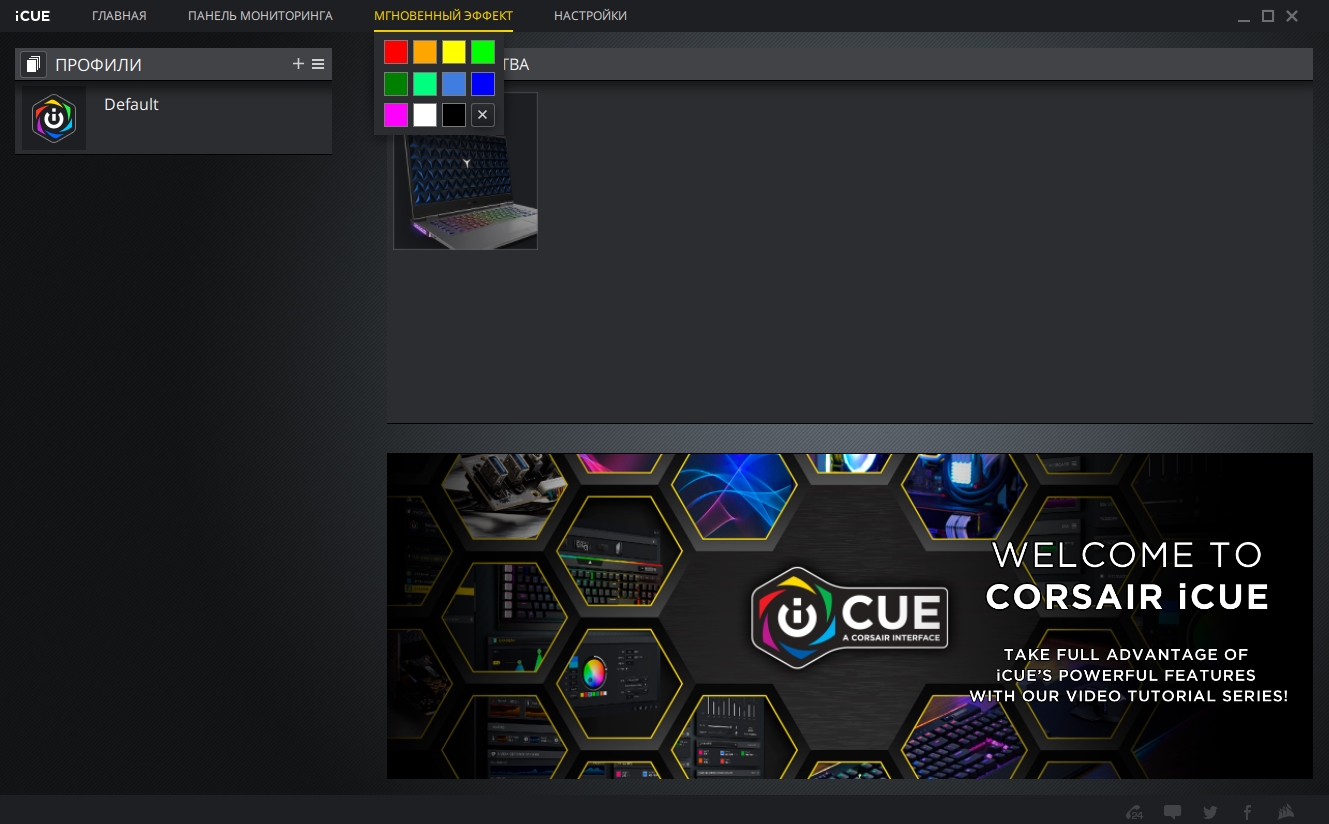The image size is (1329, 824).
Task: Pick the magenta color swatch
Action: coord(396,115)
